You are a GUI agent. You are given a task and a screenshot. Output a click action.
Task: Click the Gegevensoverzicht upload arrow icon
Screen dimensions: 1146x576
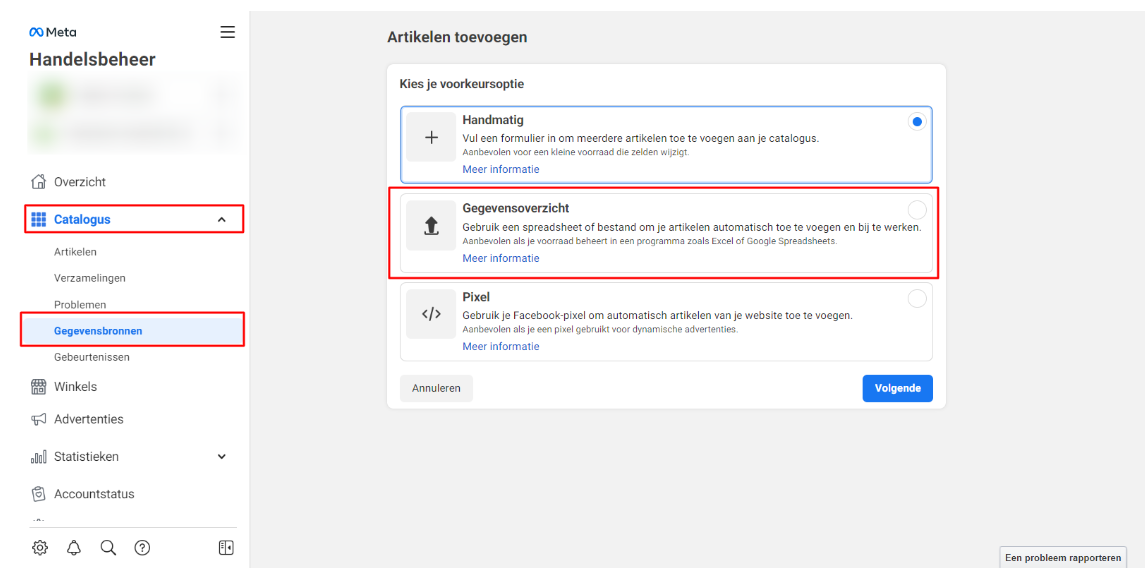[x=431, y=227]
